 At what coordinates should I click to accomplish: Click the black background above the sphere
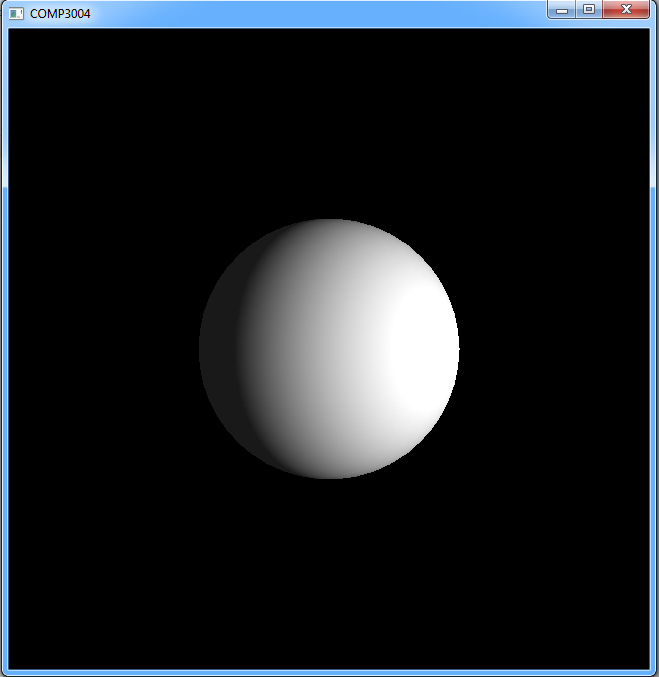[329, 120]
